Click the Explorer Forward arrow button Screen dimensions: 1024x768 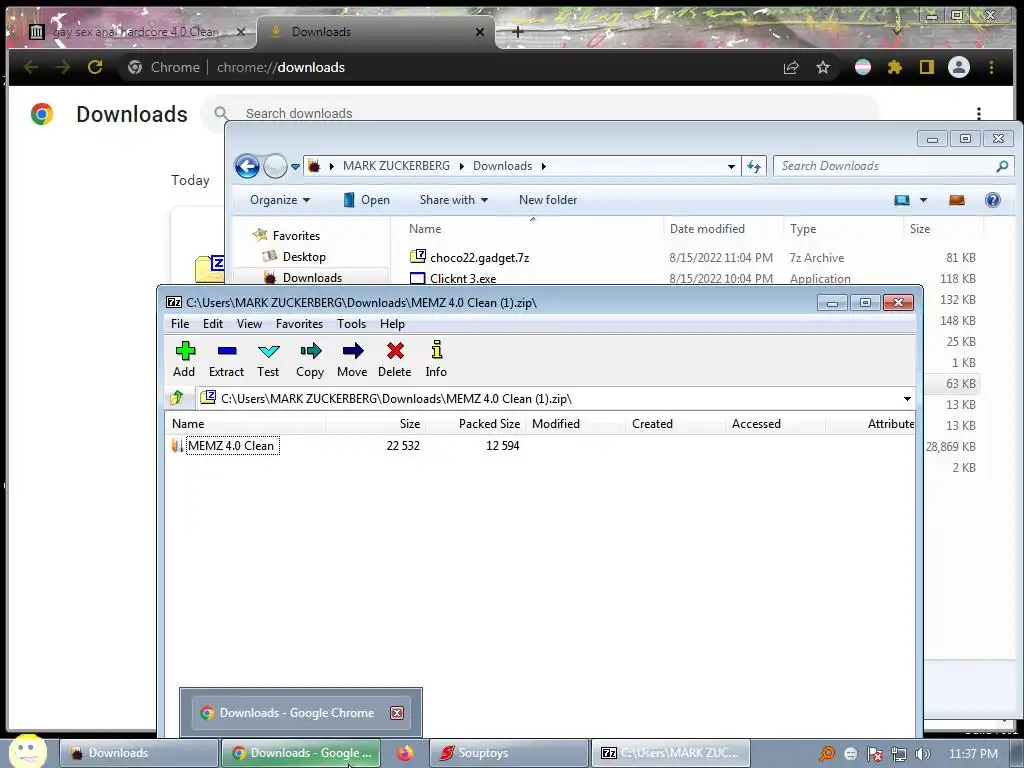click(x=275, y=167)
